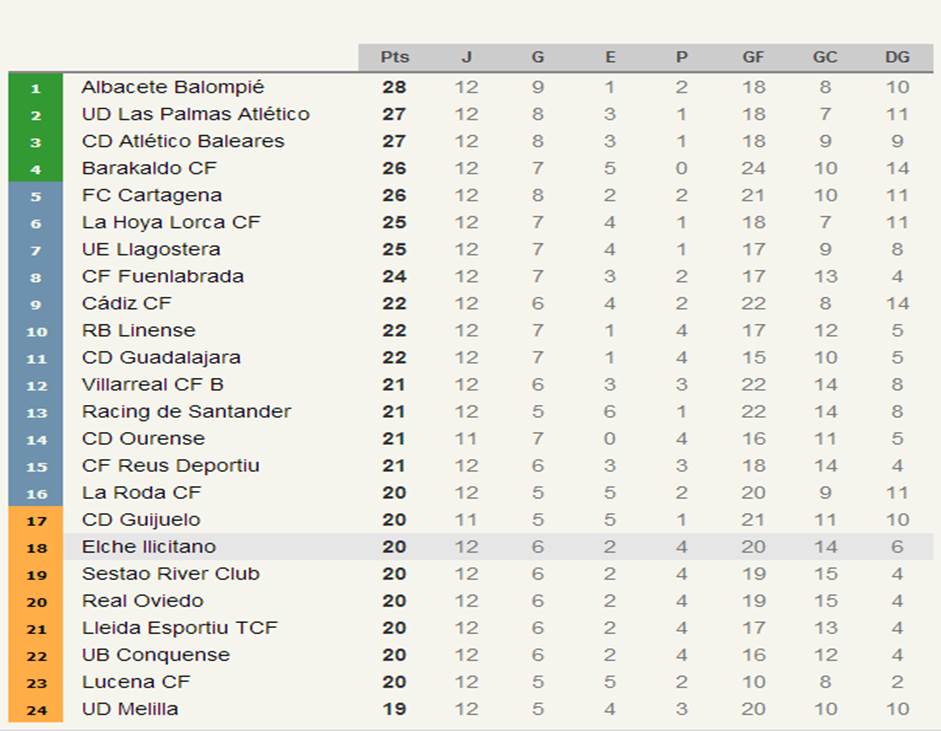Select Racing de Santander team name
Screen dimensions: 941x731
pyautogui.click(x=186, y=411)
